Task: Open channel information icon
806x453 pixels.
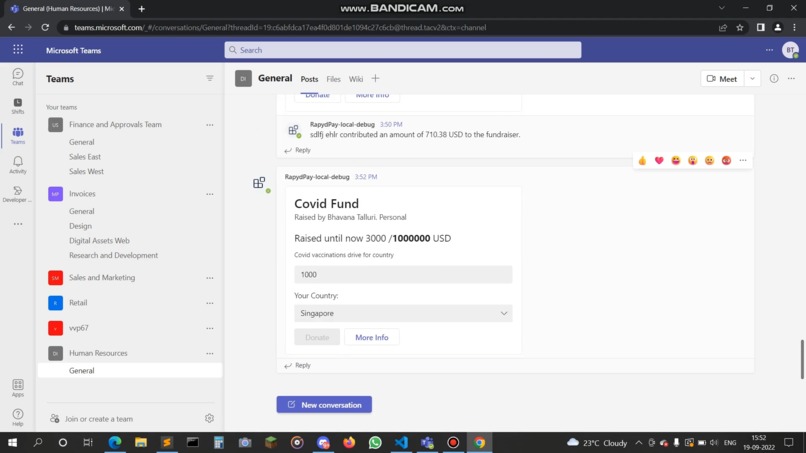Action: point(774,79)
